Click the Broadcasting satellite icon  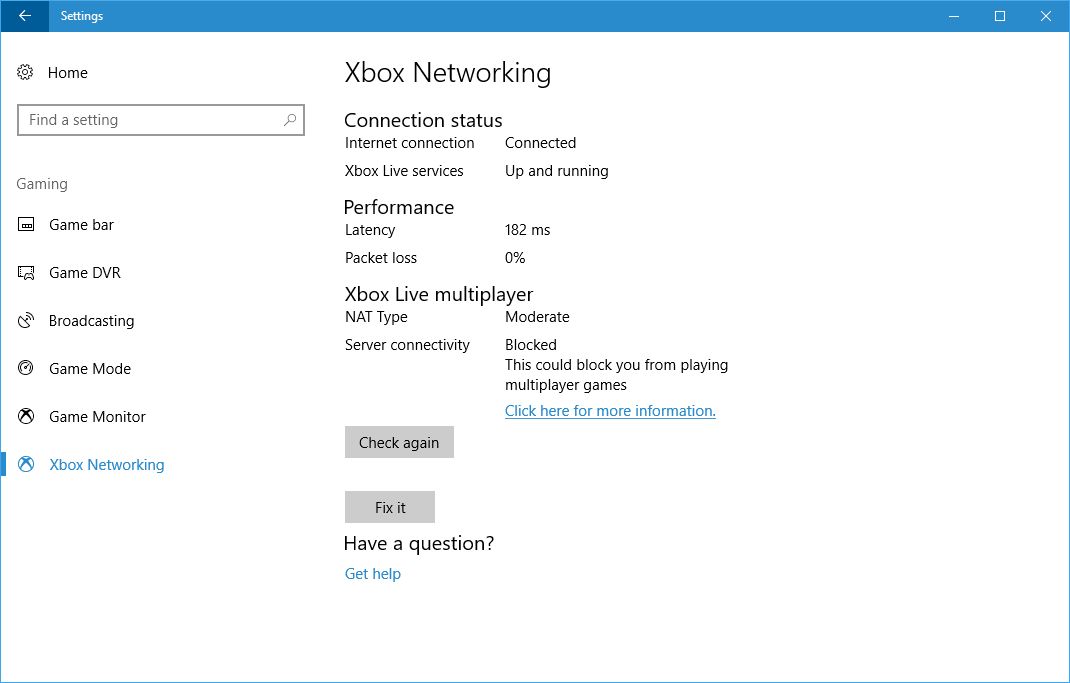[26, 321]
